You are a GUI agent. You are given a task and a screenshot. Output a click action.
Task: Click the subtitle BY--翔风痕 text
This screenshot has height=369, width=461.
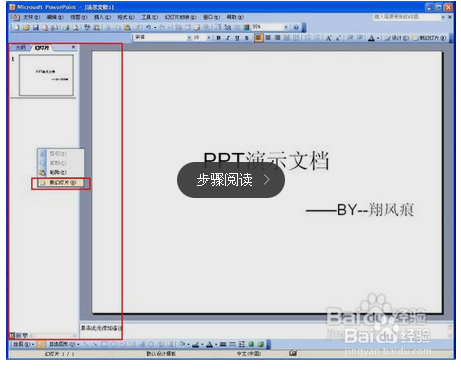tap(360, 210)
